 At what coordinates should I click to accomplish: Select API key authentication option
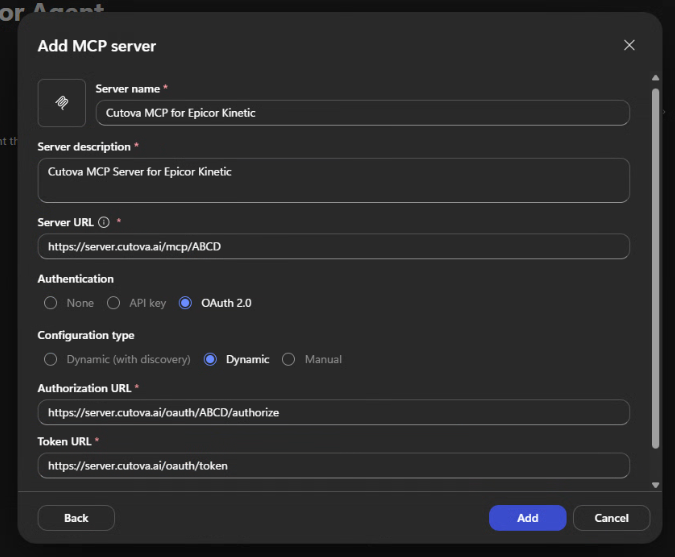pos(114,303)
